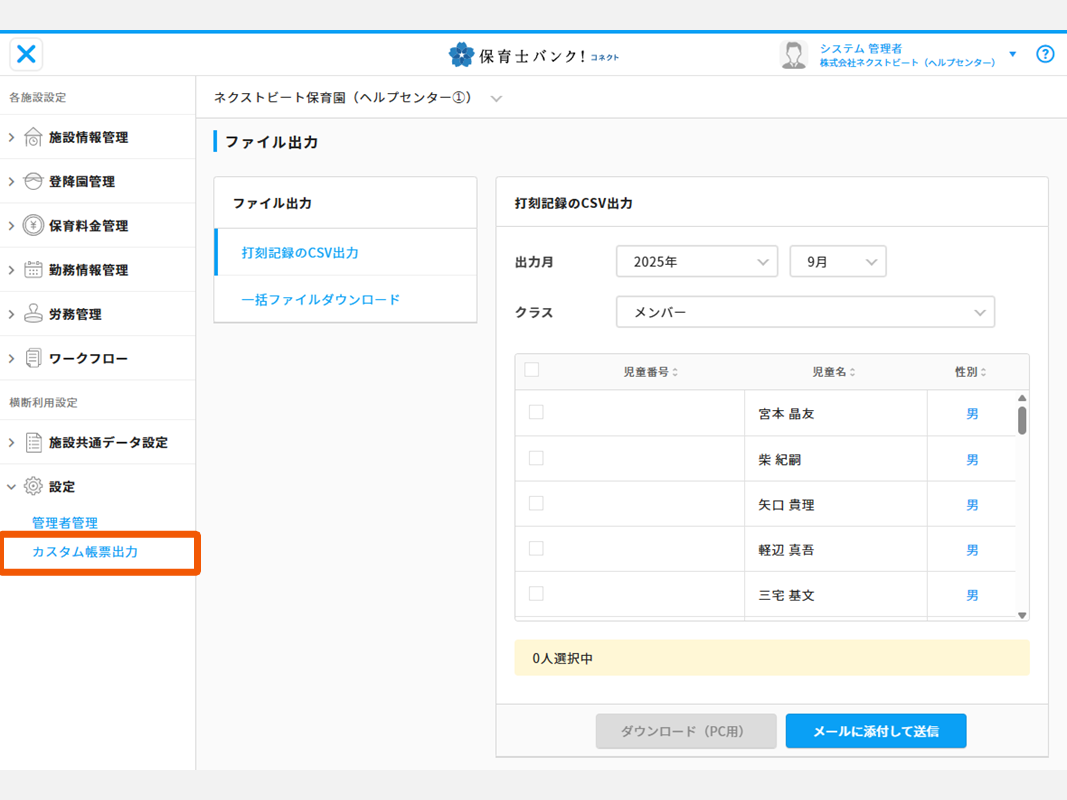Click the child list vertical scrollbar thumb
1067x800 pixels.
(x=1022, y=420)
